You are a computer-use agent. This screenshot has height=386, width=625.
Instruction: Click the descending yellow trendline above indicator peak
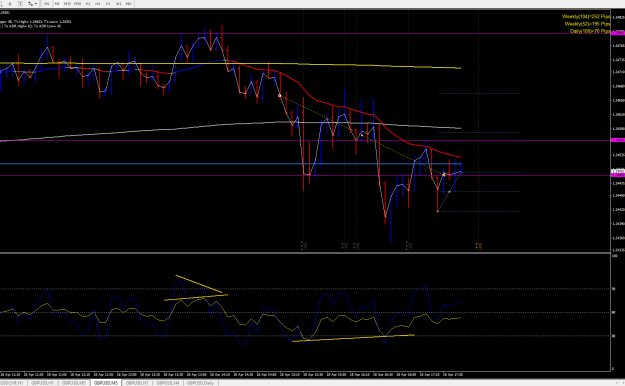pyautogui.click(x=199, y=284)
